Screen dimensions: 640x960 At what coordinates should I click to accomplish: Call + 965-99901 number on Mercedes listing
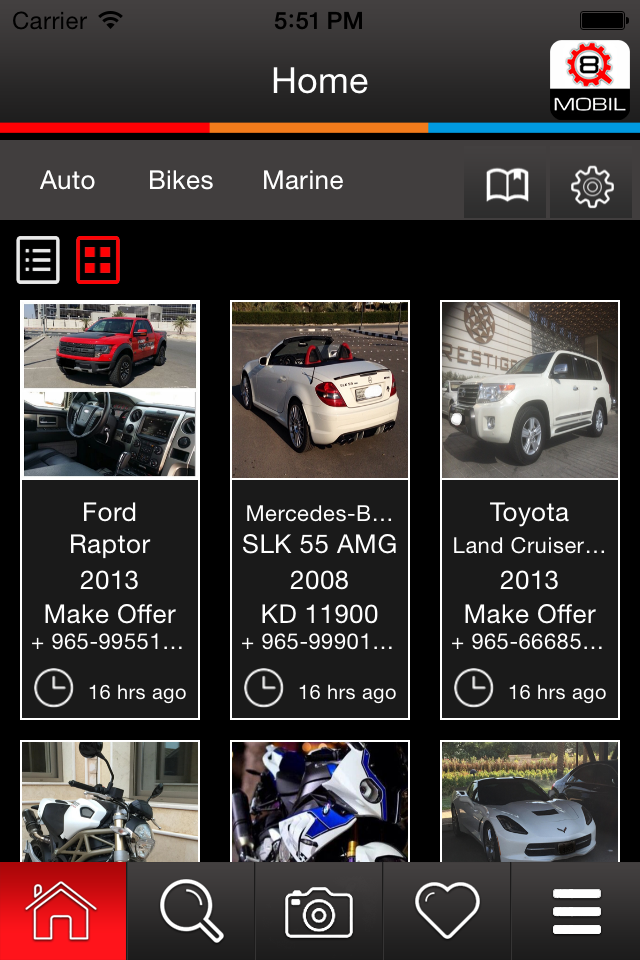[318, 642]
